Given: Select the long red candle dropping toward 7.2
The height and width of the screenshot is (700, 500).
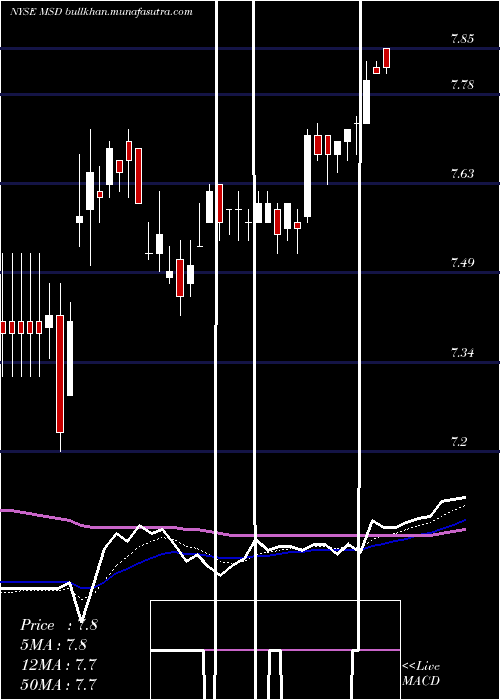Looking at the screenshot, I should (60, 373).
